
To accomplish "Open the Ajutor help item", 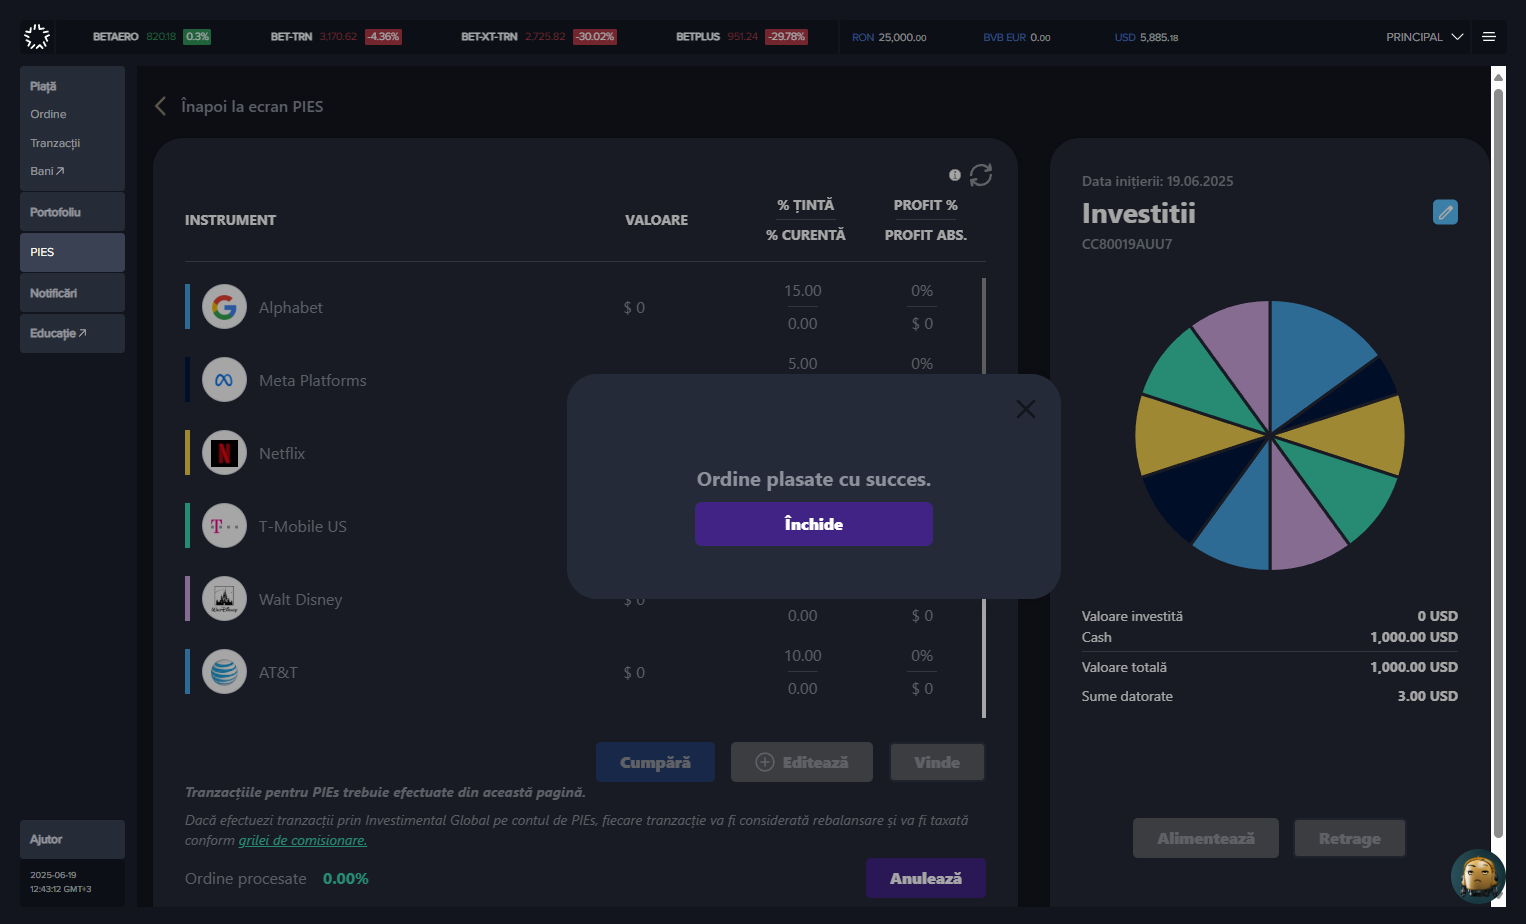I will (x=72, y=839).
